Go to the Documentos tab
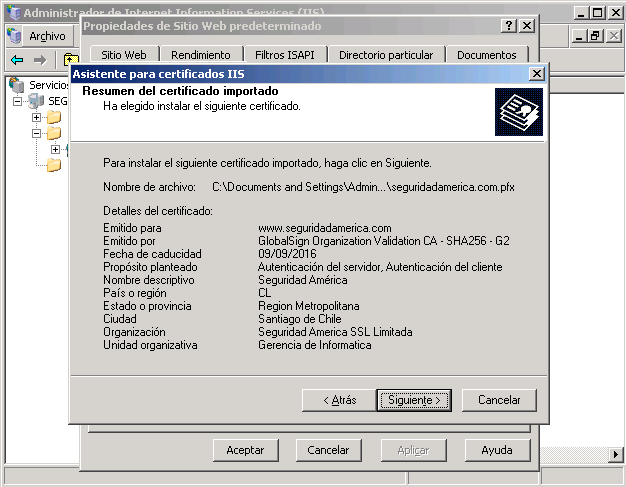The image size is (626, 487). click(486, 55)
